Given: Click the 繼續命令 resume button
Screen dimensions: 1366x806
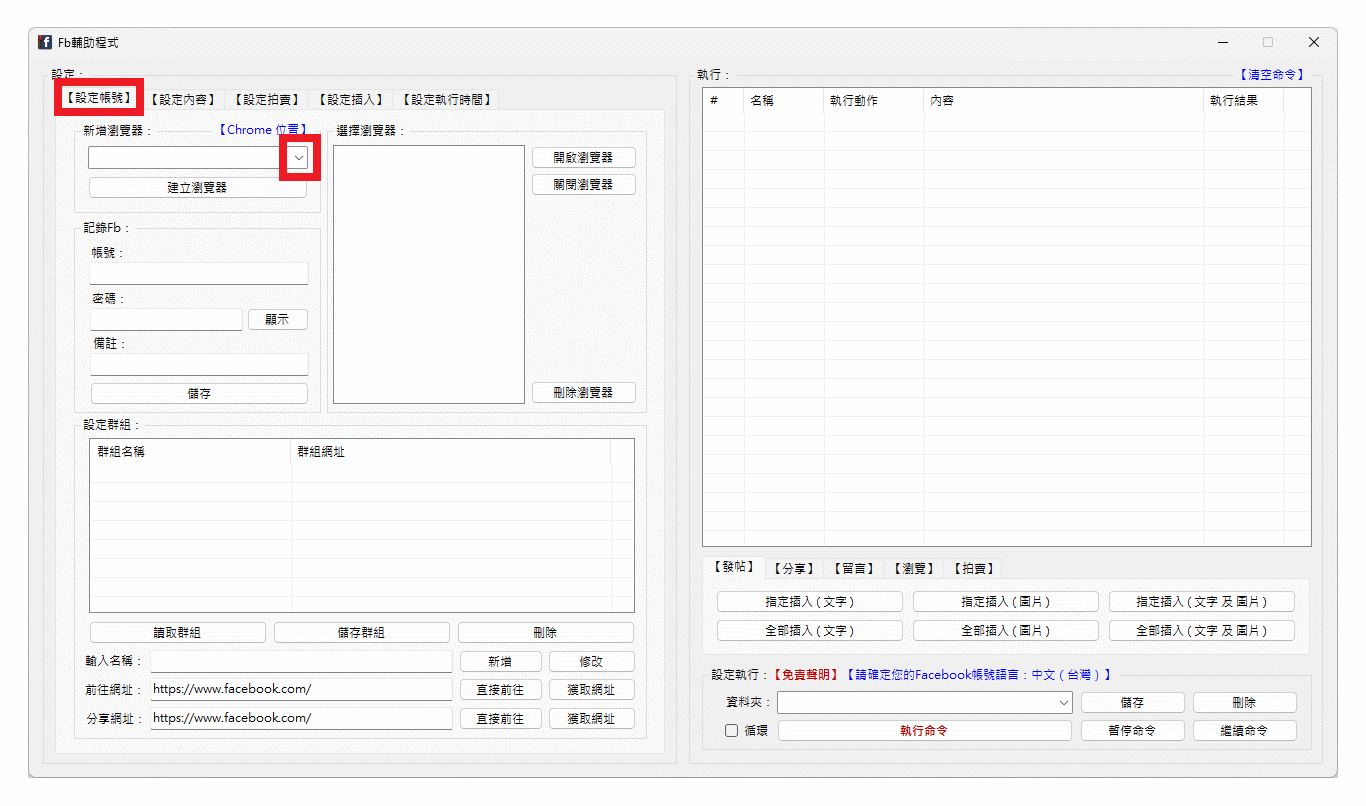Looking at the screenshot, I should [1245, 731].
